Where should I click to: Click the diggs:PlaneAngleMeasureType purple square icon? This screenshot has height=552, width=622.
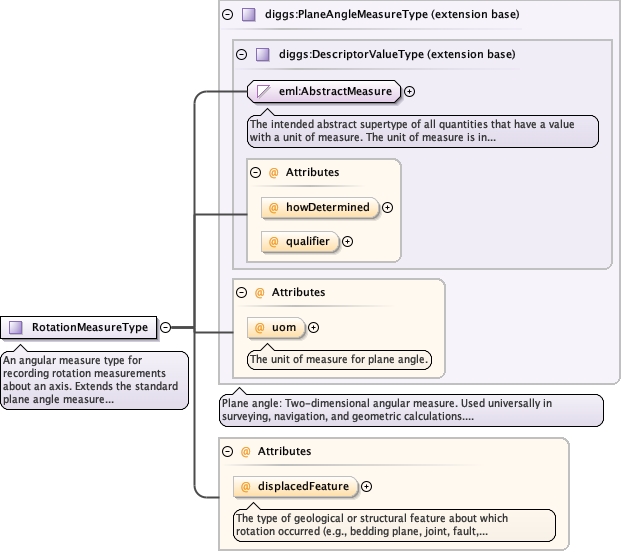[248, 15]
